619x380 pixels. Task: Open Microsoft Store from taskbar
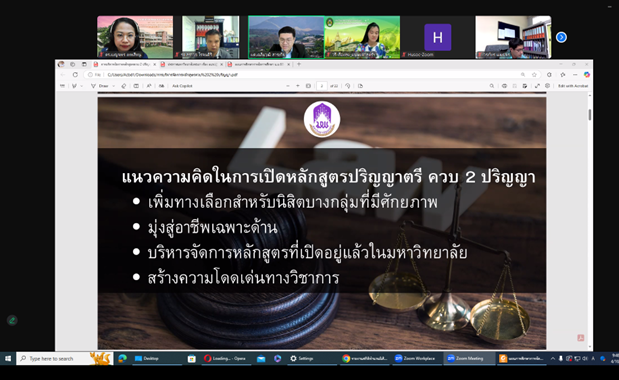pos(191,358)
